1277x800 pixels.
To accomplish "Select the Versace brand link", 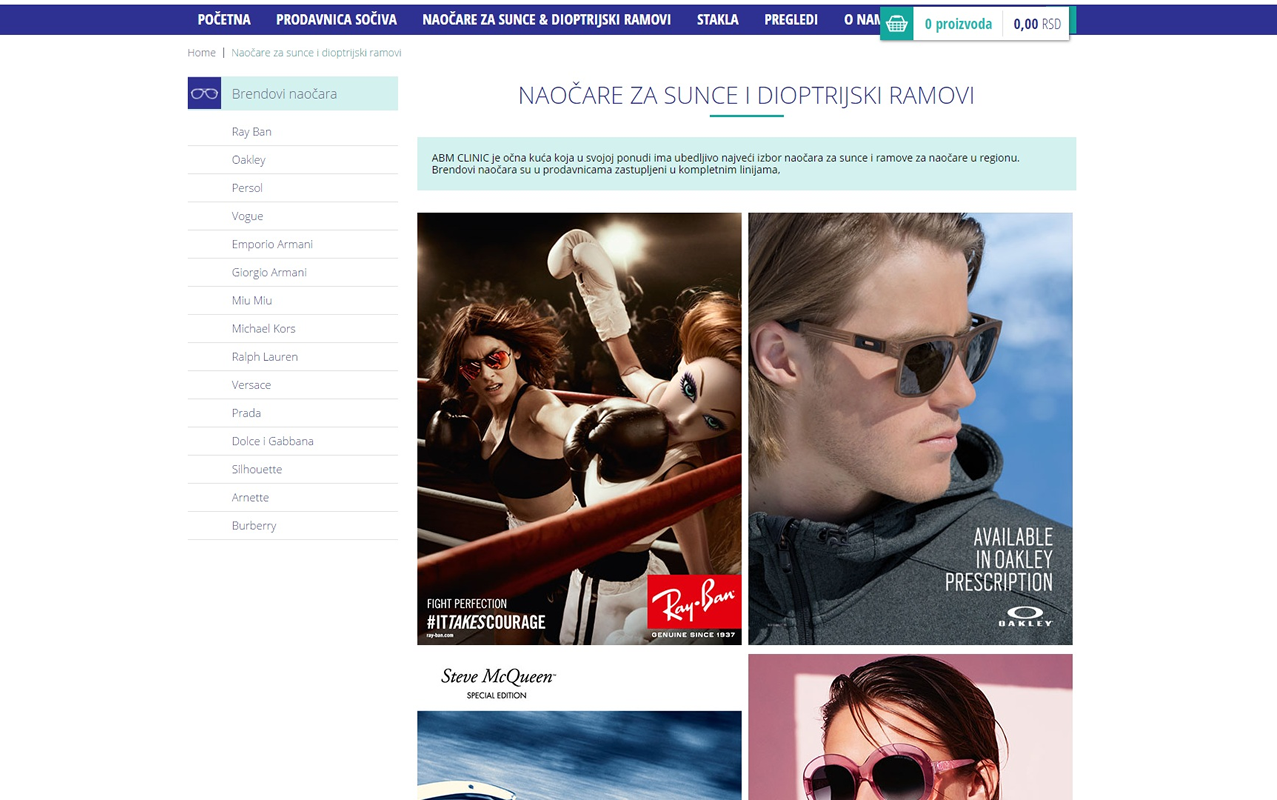I will click(251, 385).
